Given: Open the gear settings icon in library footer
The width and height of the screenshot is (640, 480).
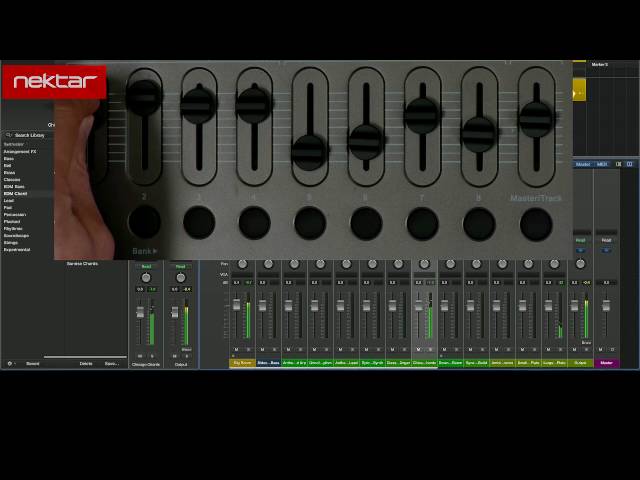Looking at the screenshot, I should 10,363.
